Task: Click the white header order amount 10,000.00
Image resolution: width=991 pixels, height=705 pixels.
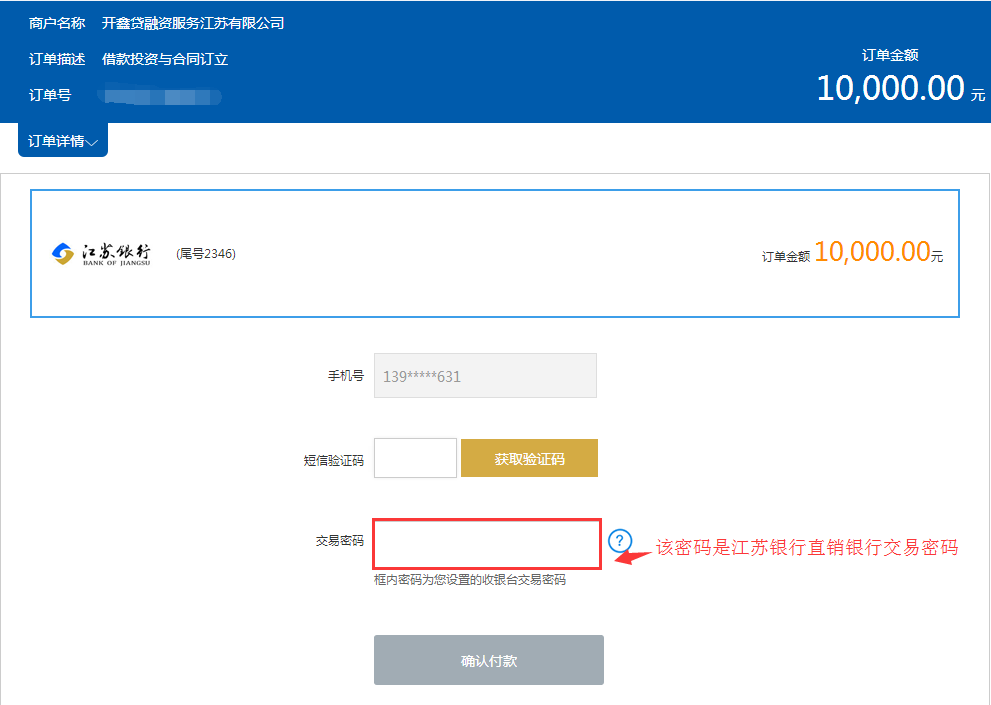Action: (890, 89)
